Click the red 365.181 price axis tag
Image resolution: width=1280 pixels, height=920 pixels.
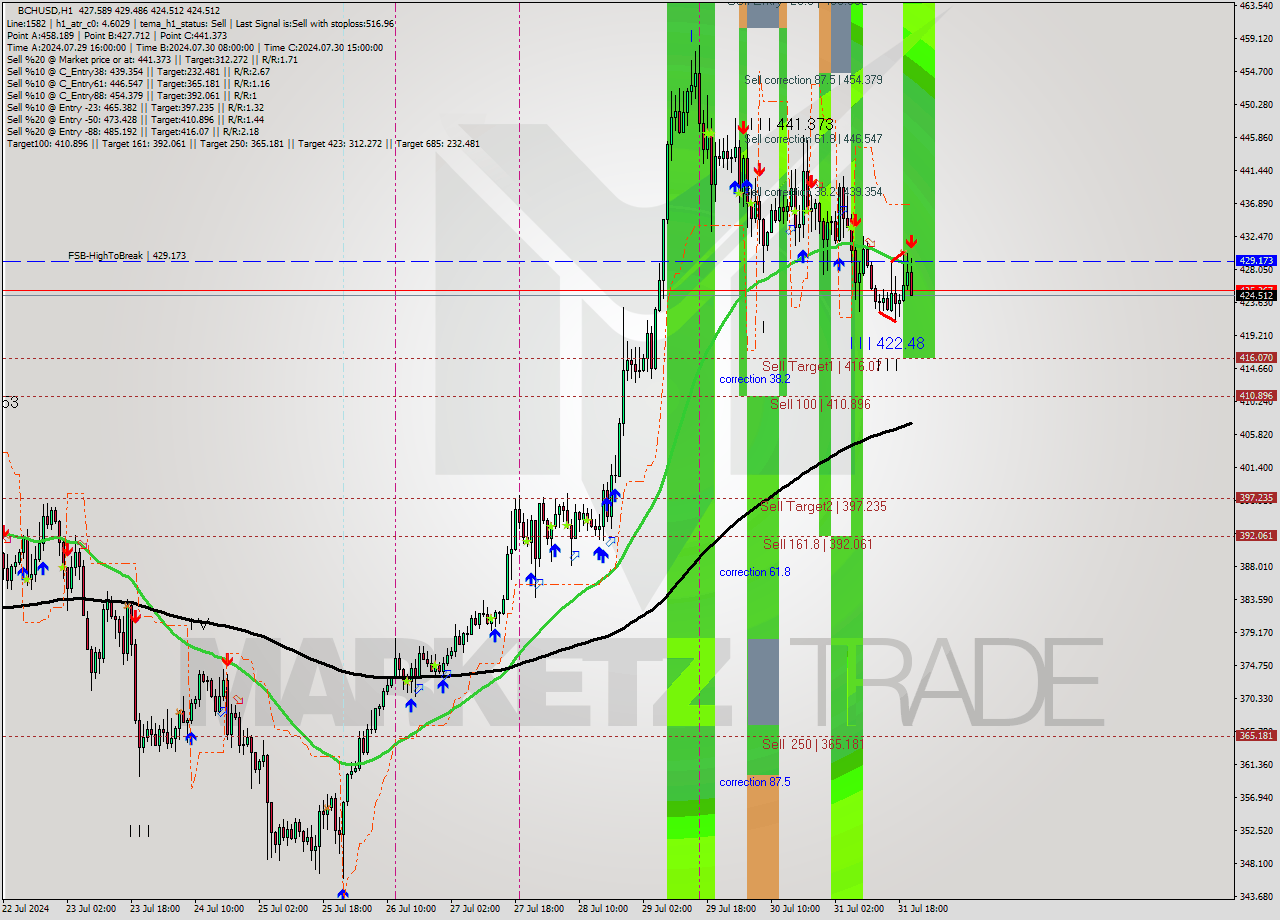[1256, 735]
